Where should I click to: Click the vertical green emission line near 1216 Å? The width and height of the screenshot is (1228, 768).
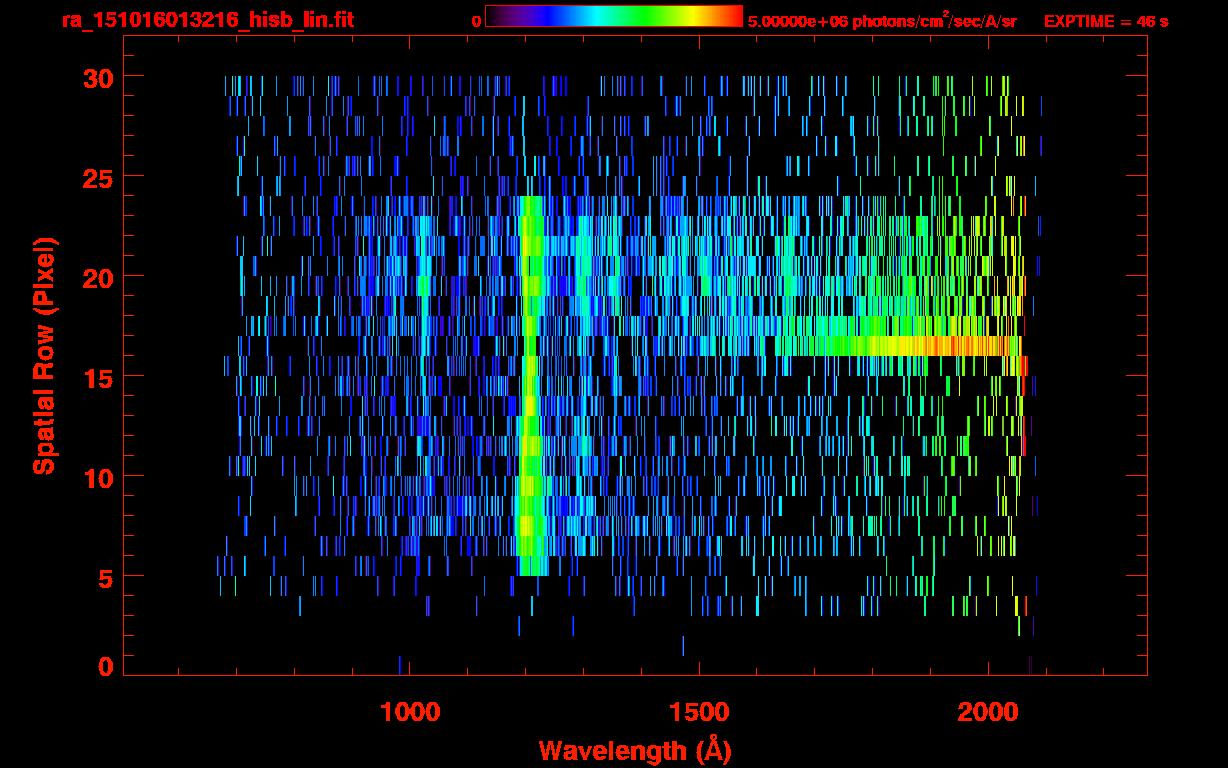click(x=531, y=386)
